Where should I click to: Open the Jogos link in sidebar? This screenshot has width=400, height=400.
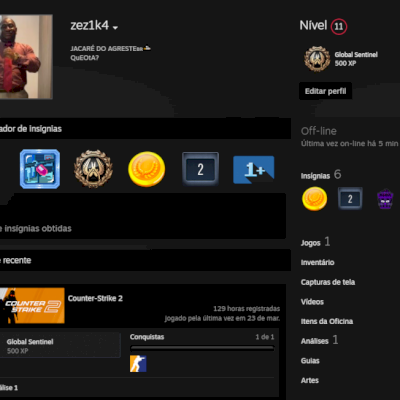[315, 242]
